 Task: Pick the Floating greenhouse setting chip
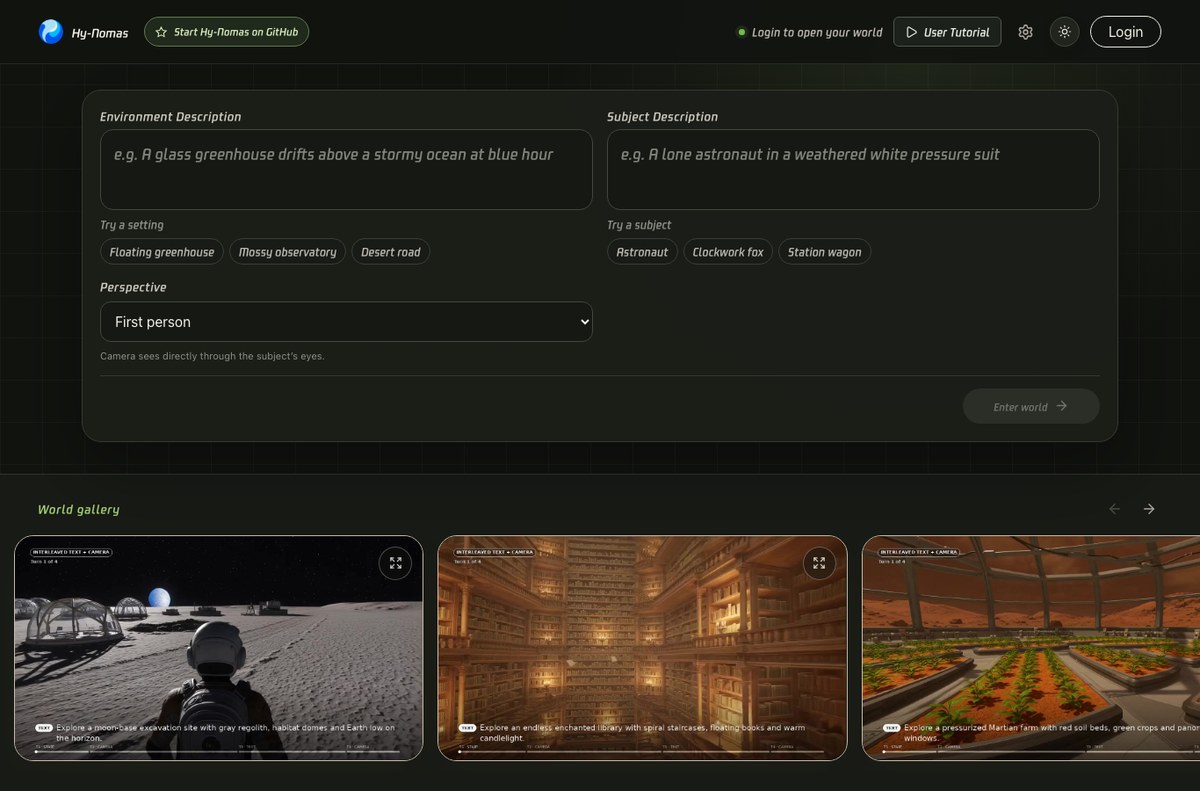click(162, 252)
